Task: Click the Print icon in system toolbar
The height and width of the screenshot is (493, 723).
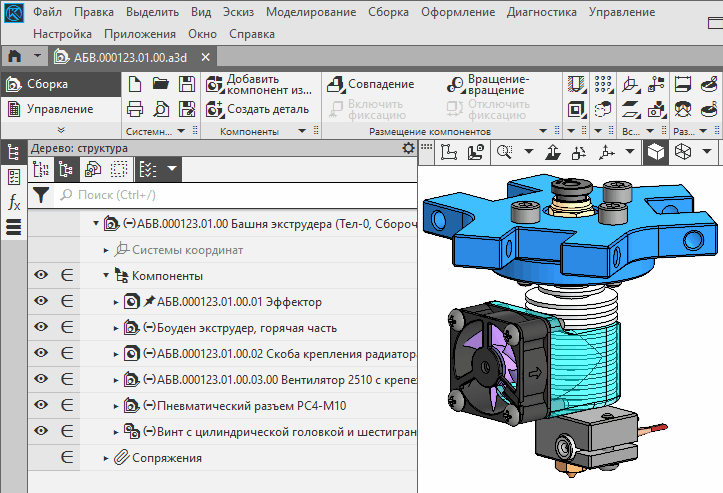Action: coord(135,109)
